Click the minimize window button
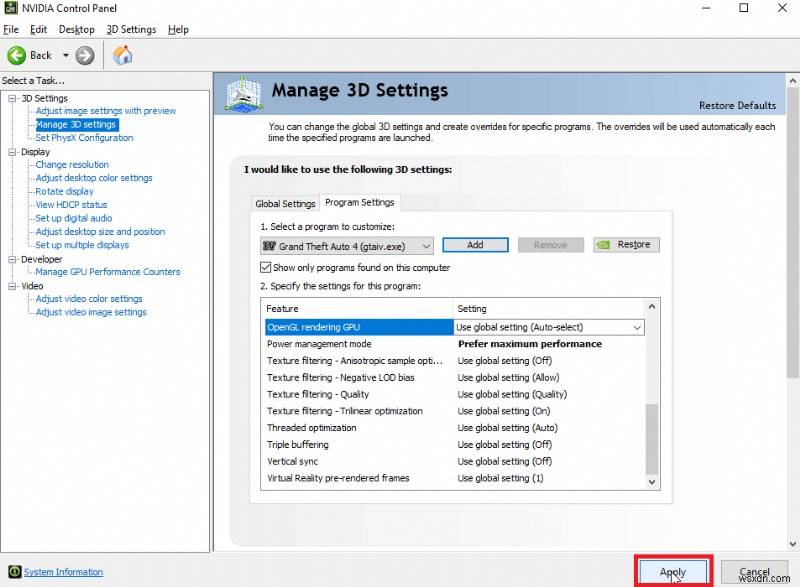The image size is (800, 587). point(706,8)
